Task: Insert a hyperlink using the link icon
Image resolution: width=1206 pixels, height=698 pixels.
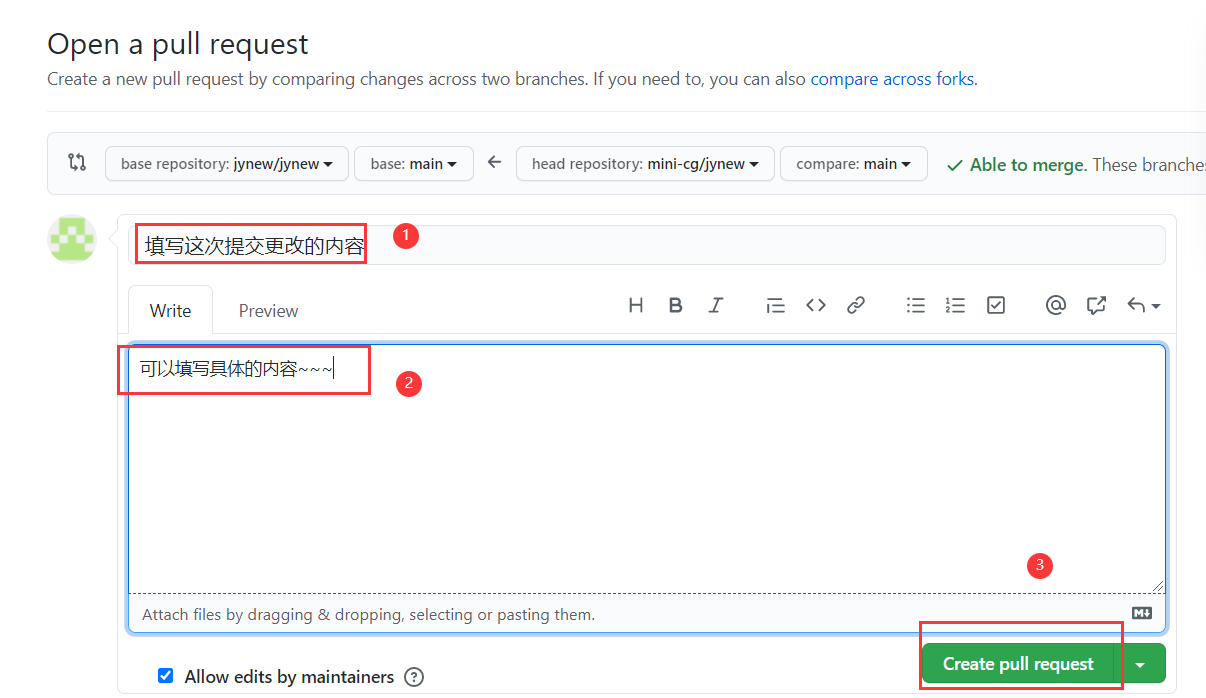Action: click(x=856, y=305)
